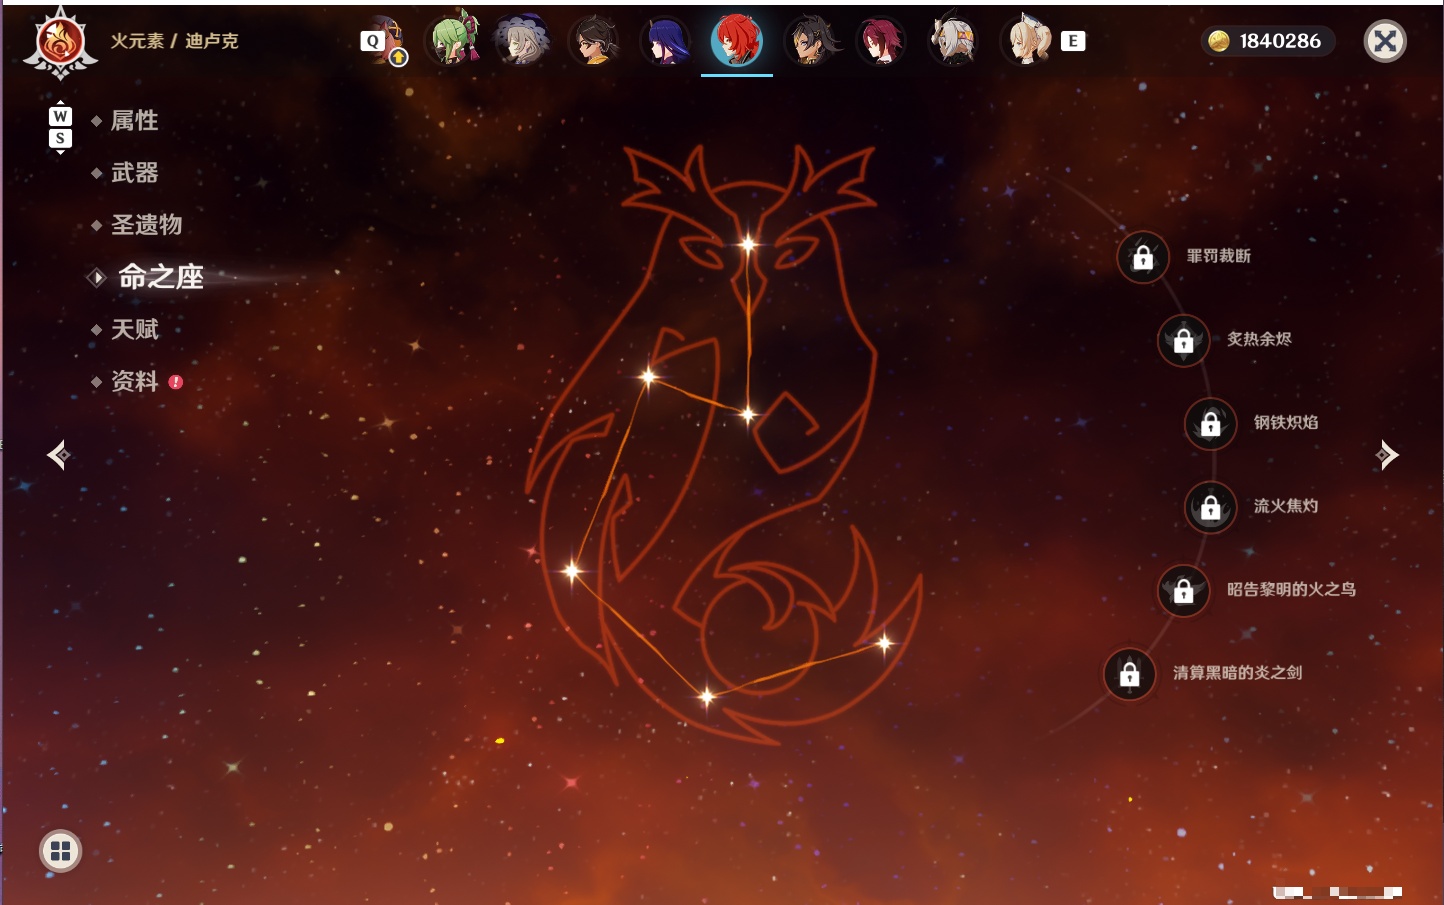The image size is (1444, 905).
Task: Click the lock icon beside 清算黑暗的炎之剑
Action: pyautogui.click(x=1129, y=674)
